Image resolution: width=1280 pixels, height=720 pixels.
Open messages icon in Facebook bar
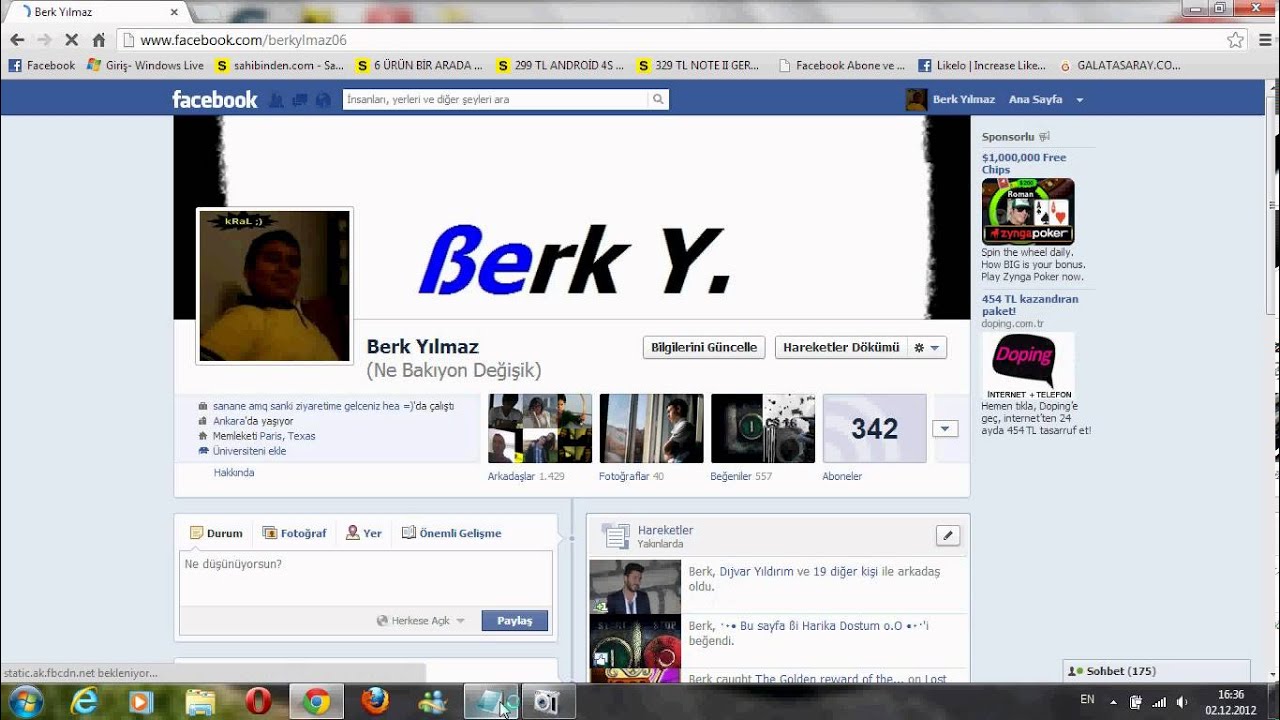(300, 100)
